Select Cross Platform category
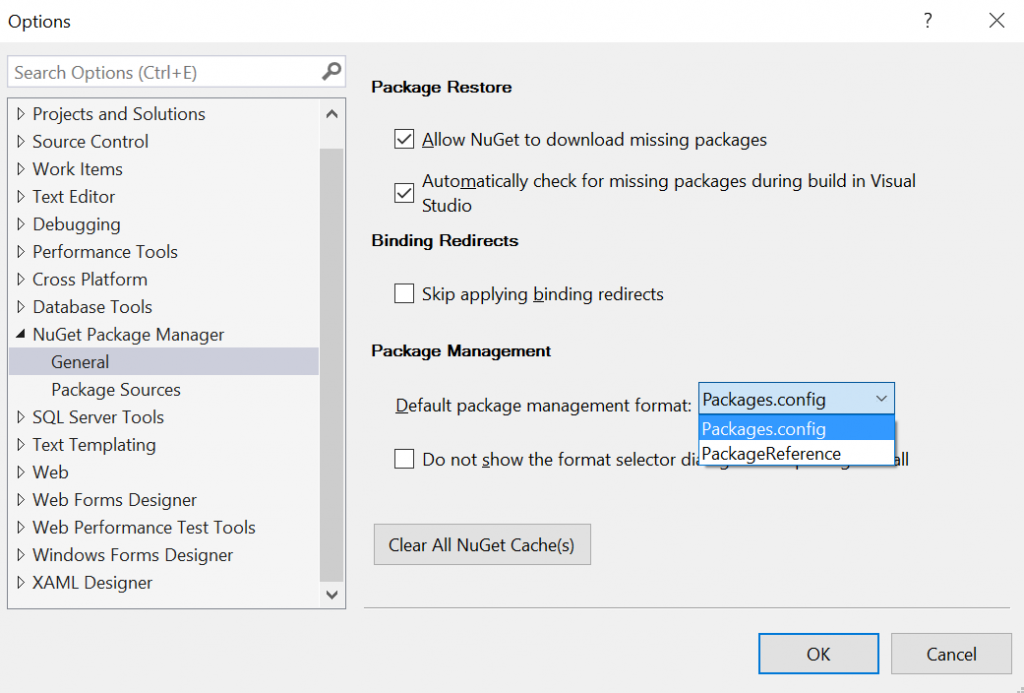 point(90,279)
